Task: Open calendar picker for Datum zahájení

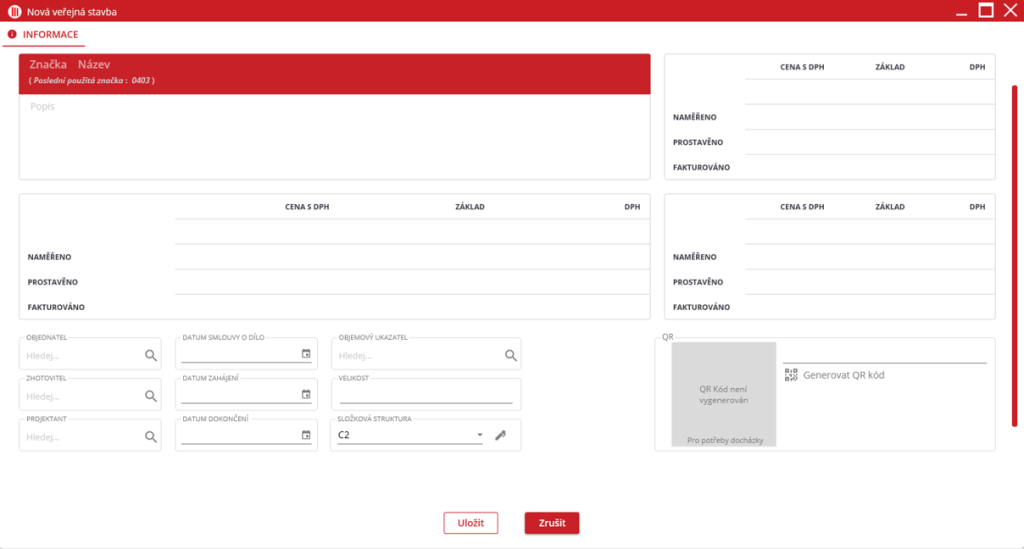Action: tap(306, 395)
